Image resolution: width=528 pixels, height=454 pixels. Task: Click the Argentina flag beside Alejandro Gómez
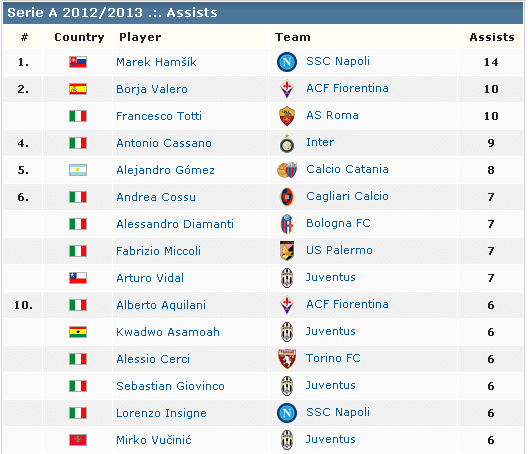coord(78,170)
